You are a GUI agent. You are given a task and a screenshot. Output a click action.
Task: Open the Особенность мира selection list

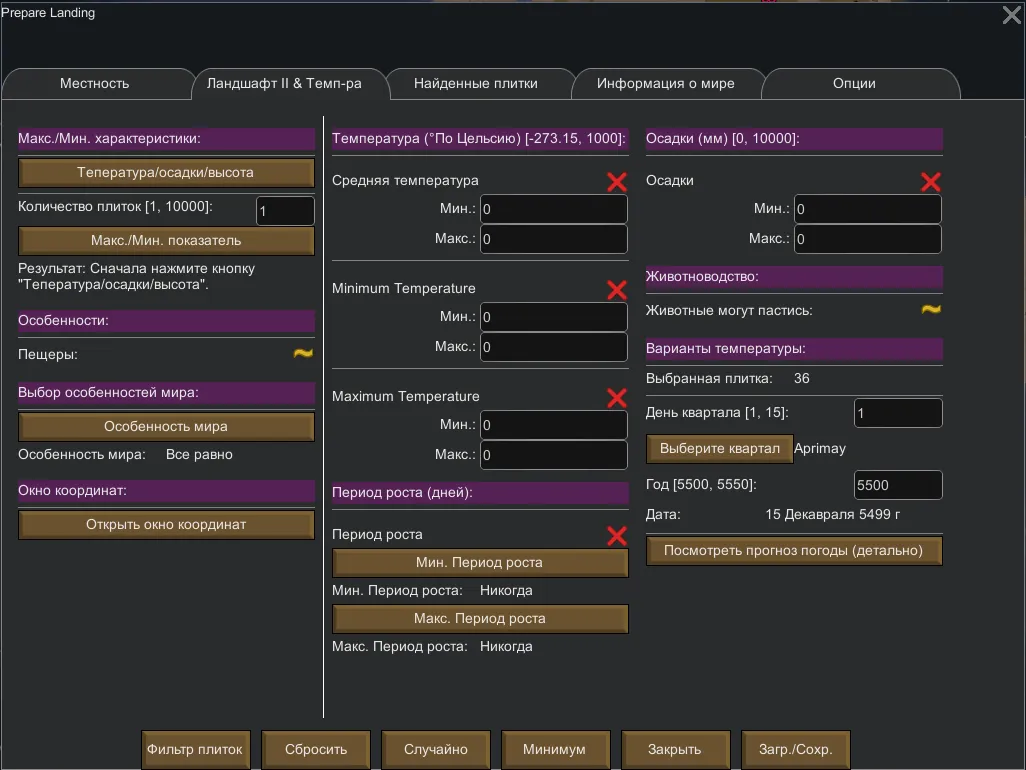(x=166, y=427)
